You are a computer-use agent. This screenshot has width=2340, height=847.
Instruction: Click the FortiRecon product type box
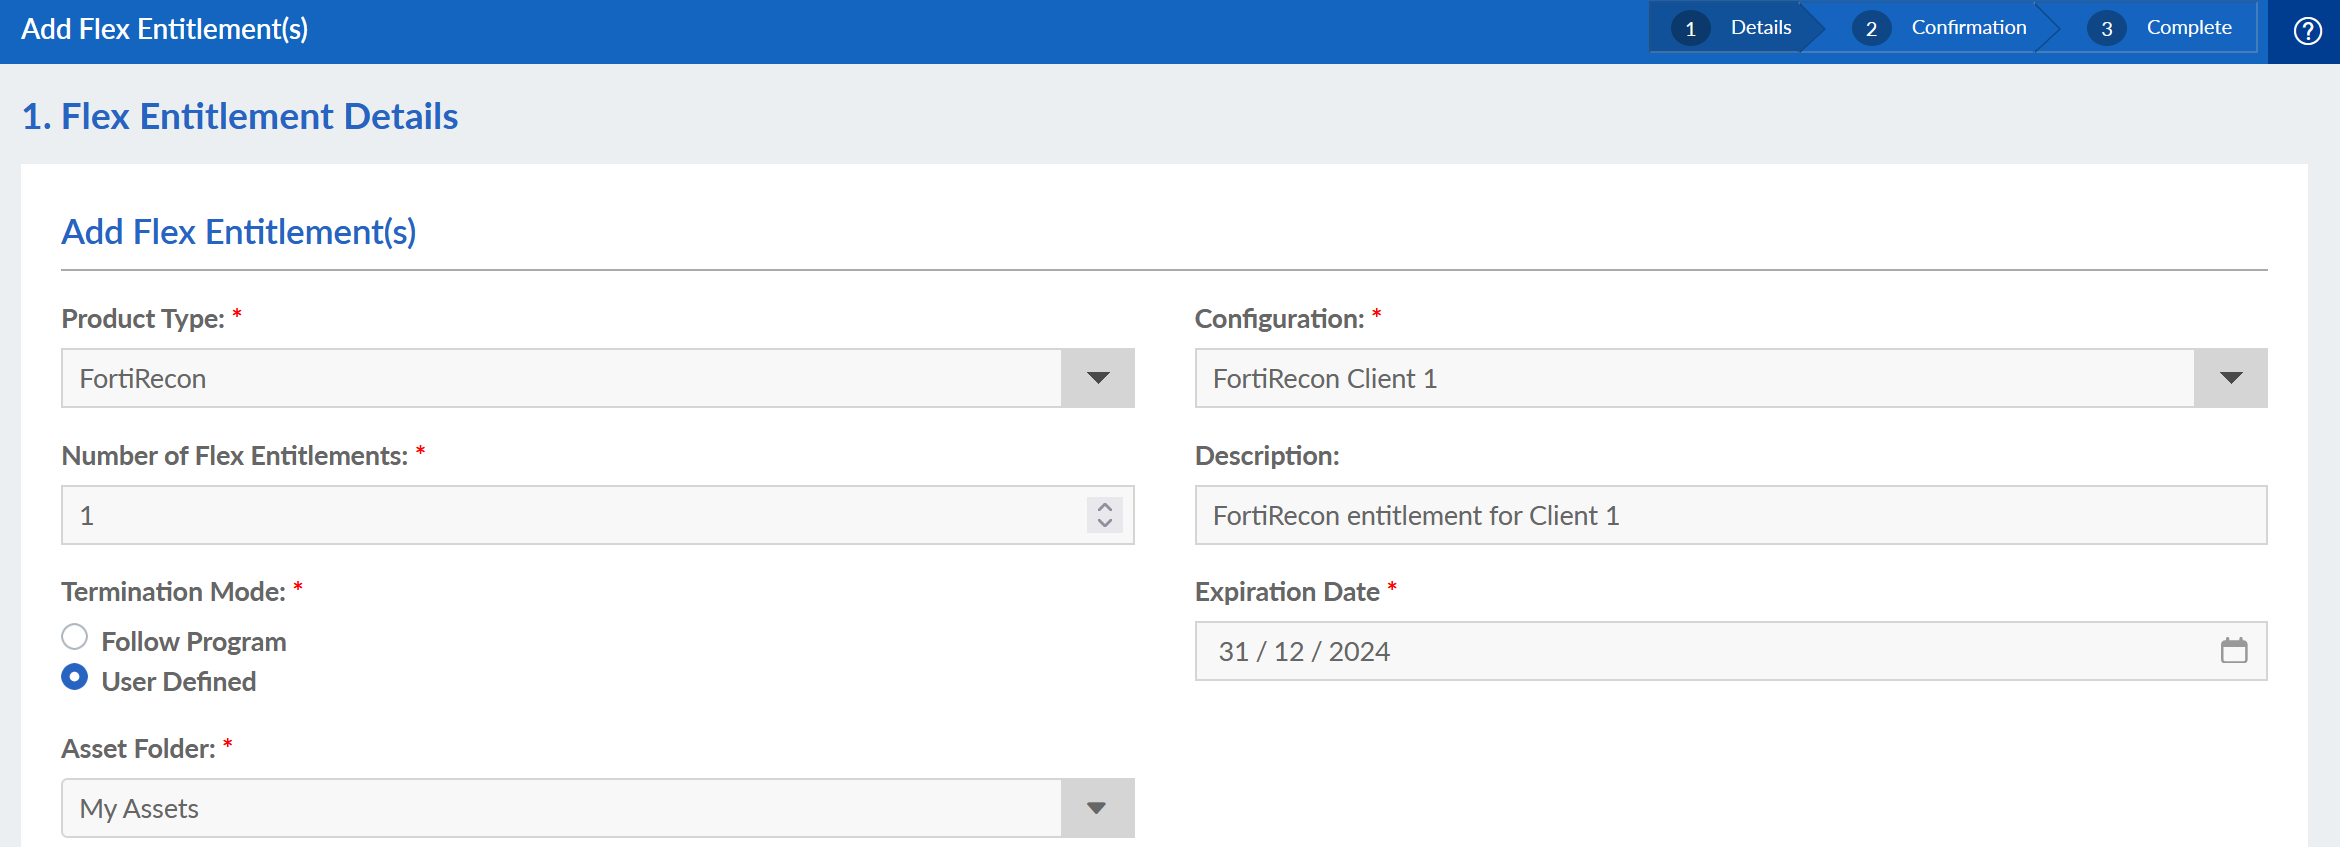560,378
